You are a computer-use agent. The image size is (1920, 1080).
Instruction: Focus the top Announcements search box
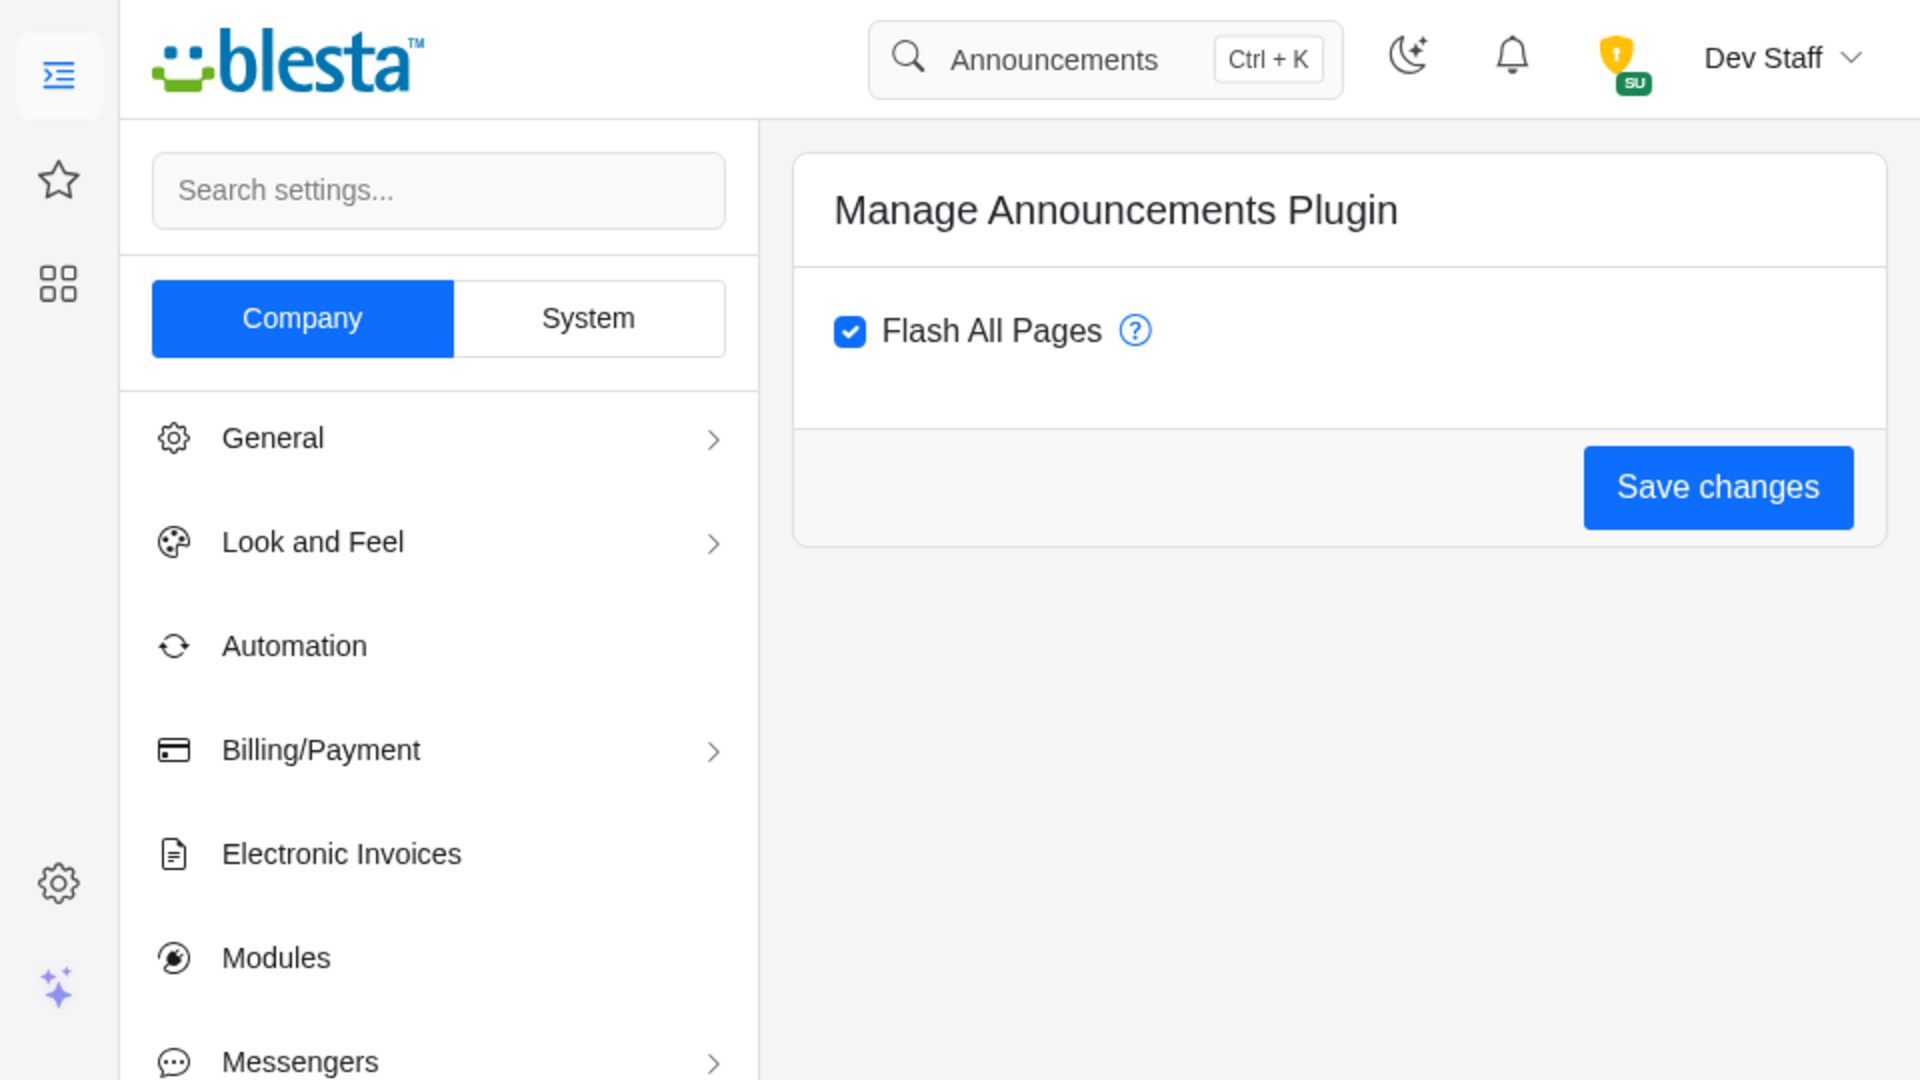click(1105, 60)
